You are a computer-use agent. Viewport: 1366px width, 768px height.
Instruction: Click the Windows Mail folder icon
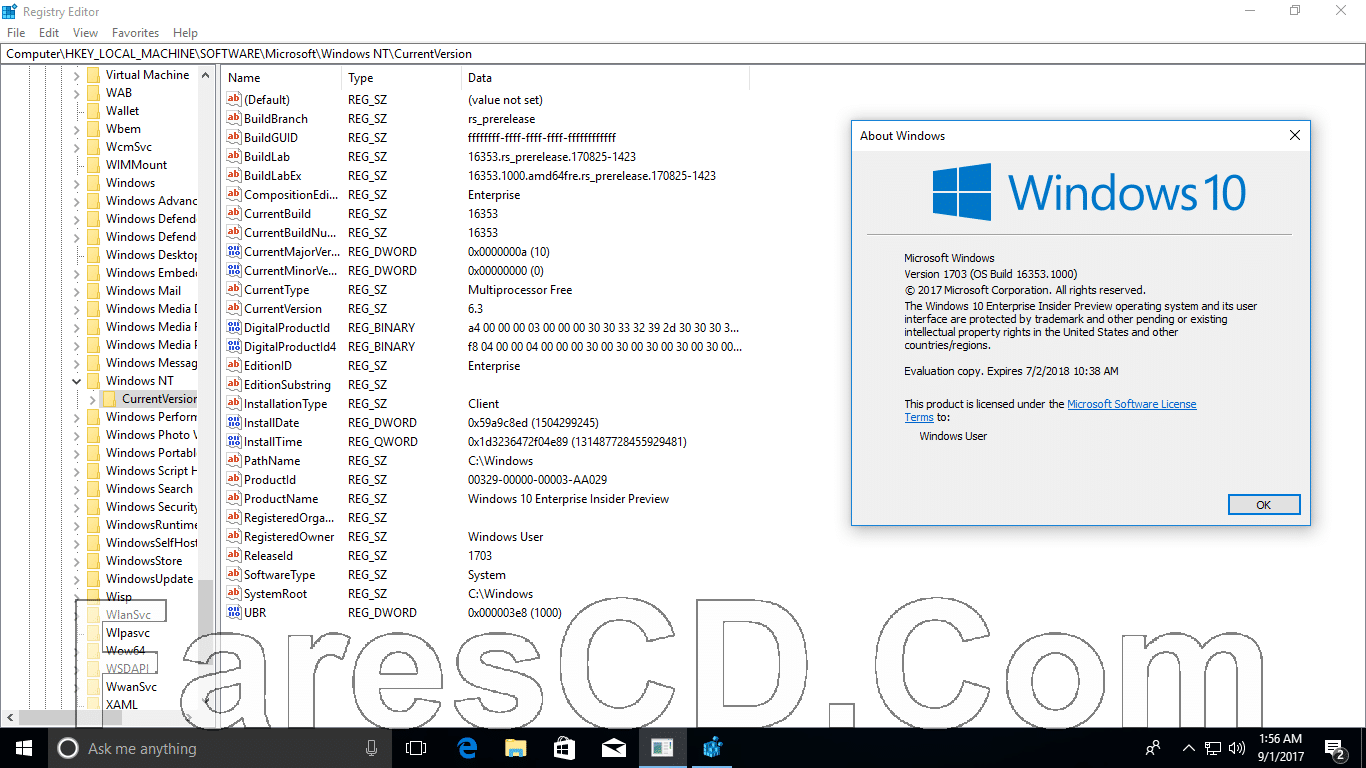click(x=94, y=290)
